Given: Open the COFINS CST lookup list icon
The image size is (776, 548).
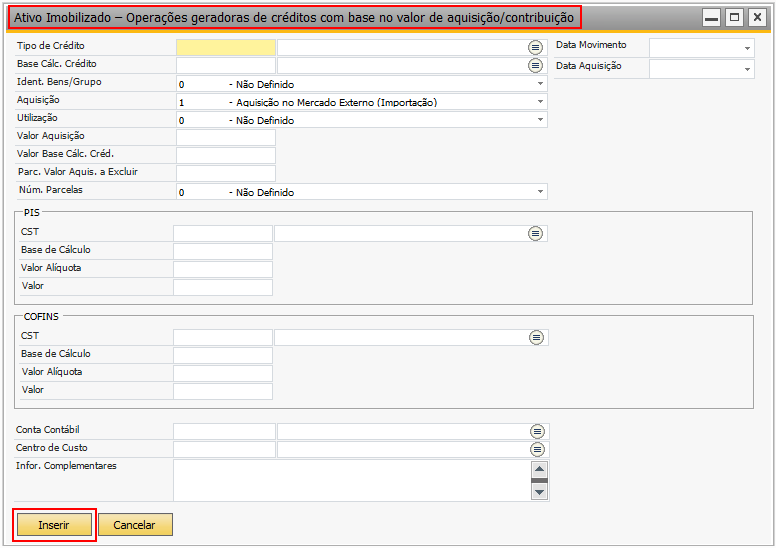Looking at the screenshot, I should [x=536, y=338].
